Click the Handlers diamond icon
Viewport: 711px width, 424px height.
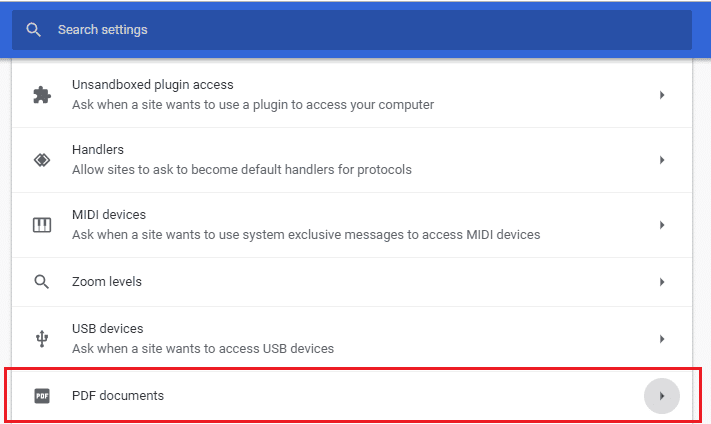point(42,160)
